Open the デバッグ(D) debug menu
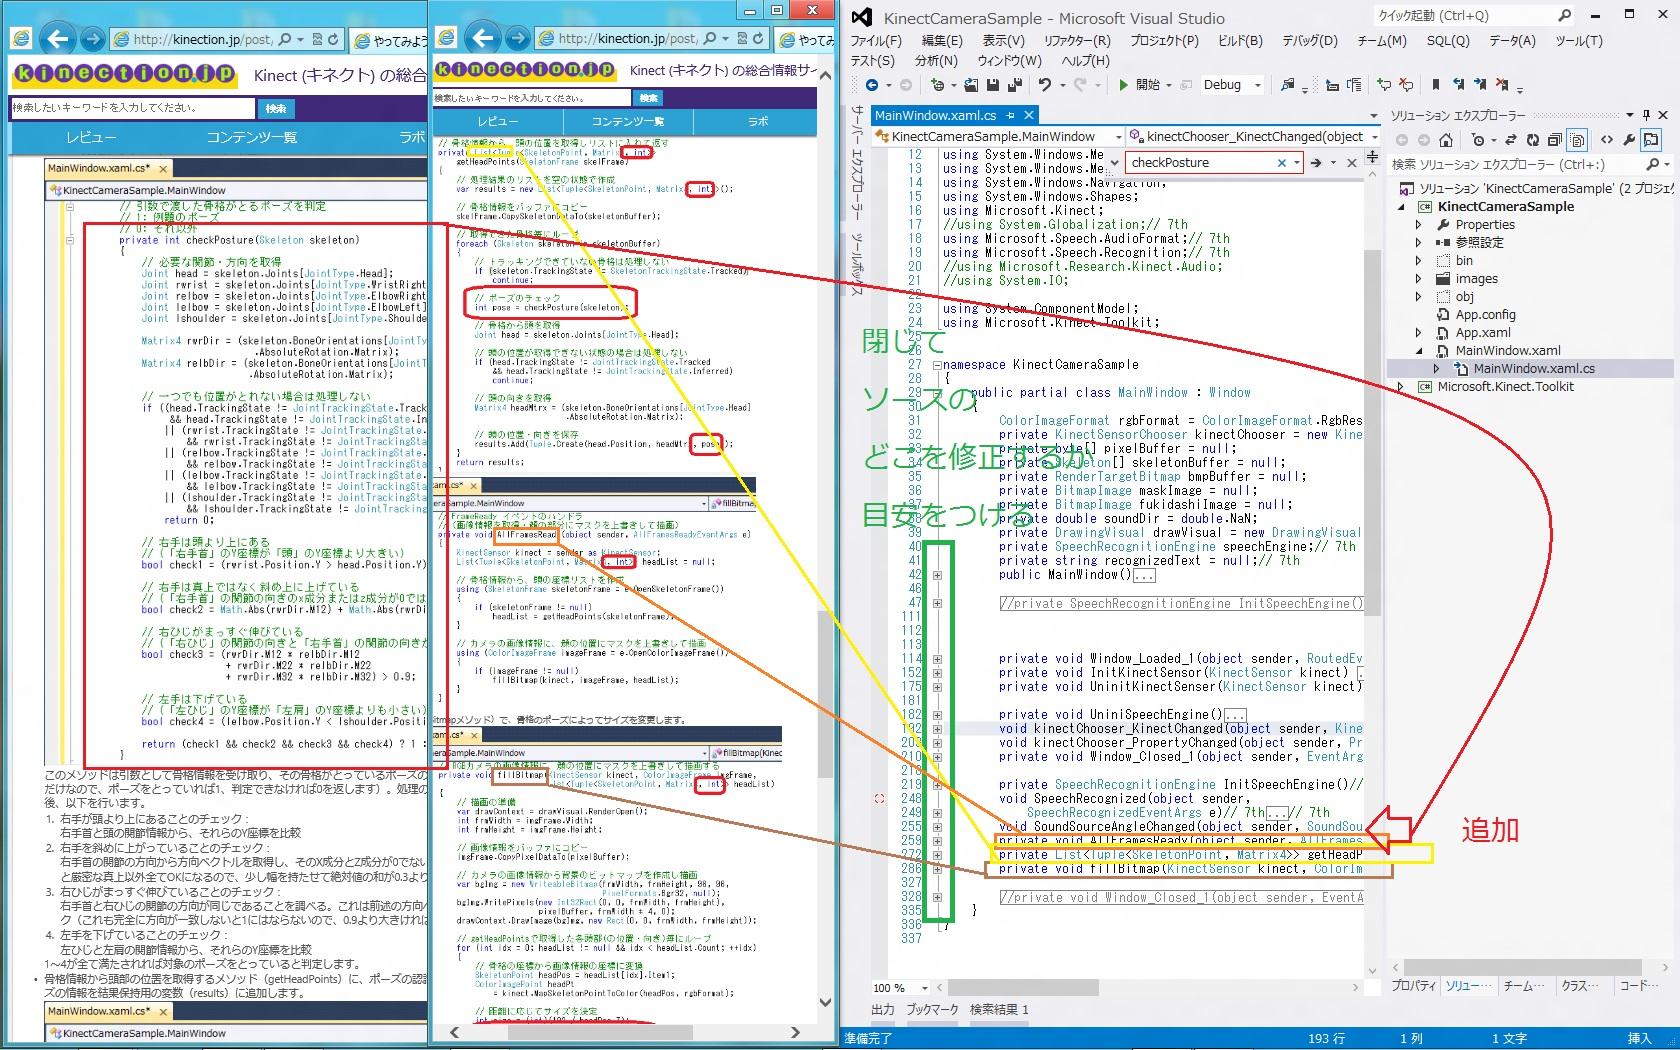The height and width of the screenshot is (1050, 1680). (1309, 41)
